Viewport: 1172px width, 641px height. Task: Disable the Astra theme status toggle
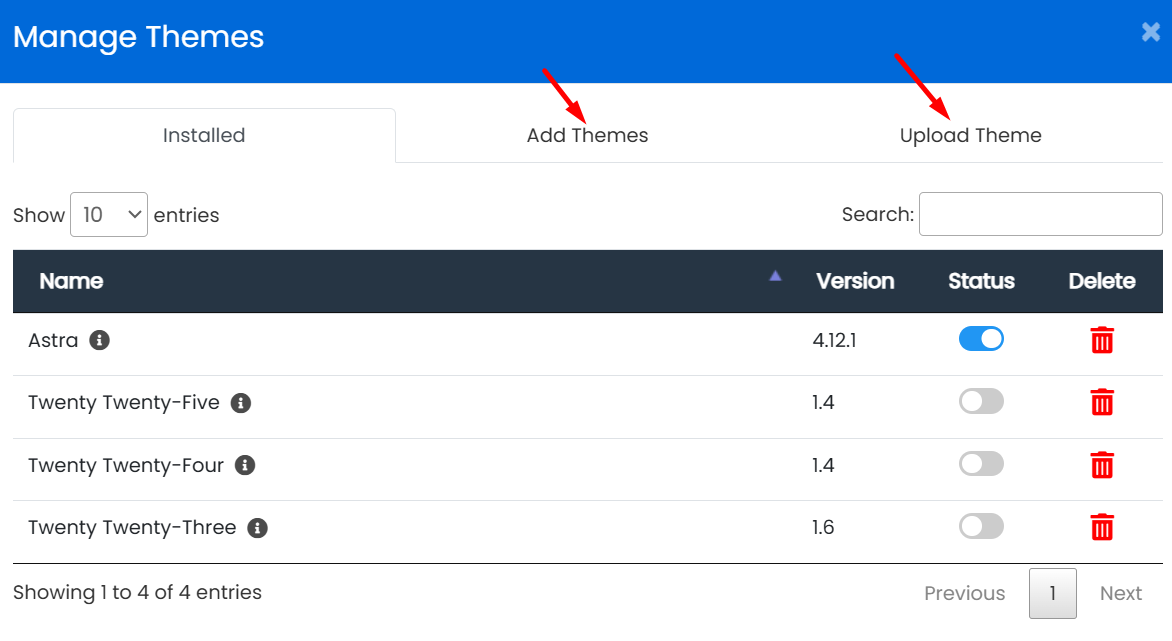pos(981,340)
